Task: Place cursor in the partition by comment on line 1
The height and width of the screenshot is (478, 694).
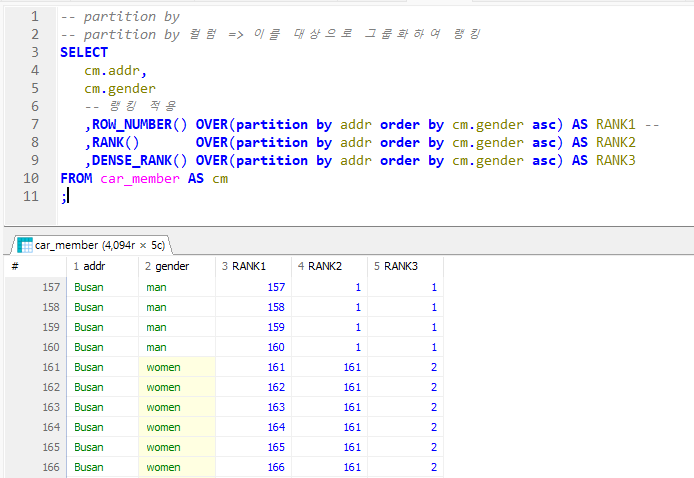Action: point(120,16)
